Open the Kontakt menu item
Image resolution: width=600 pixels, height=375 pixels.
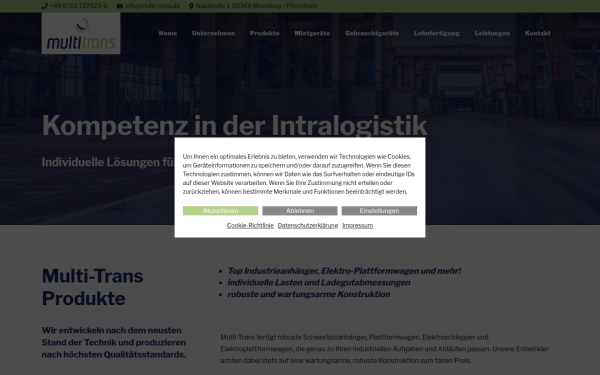[x=538, y=33]
